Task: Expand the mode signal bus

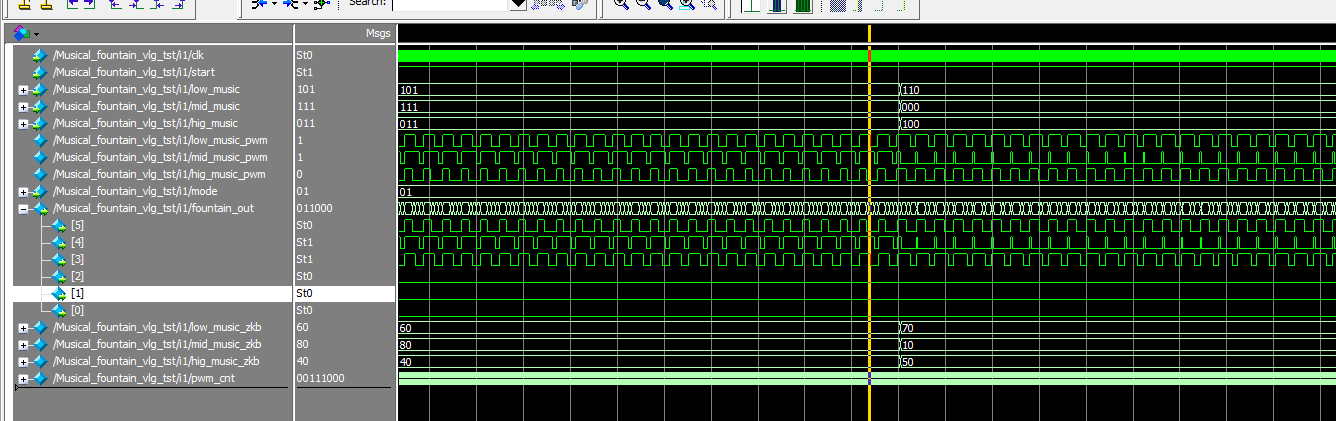Action: (x=23, y=192)
